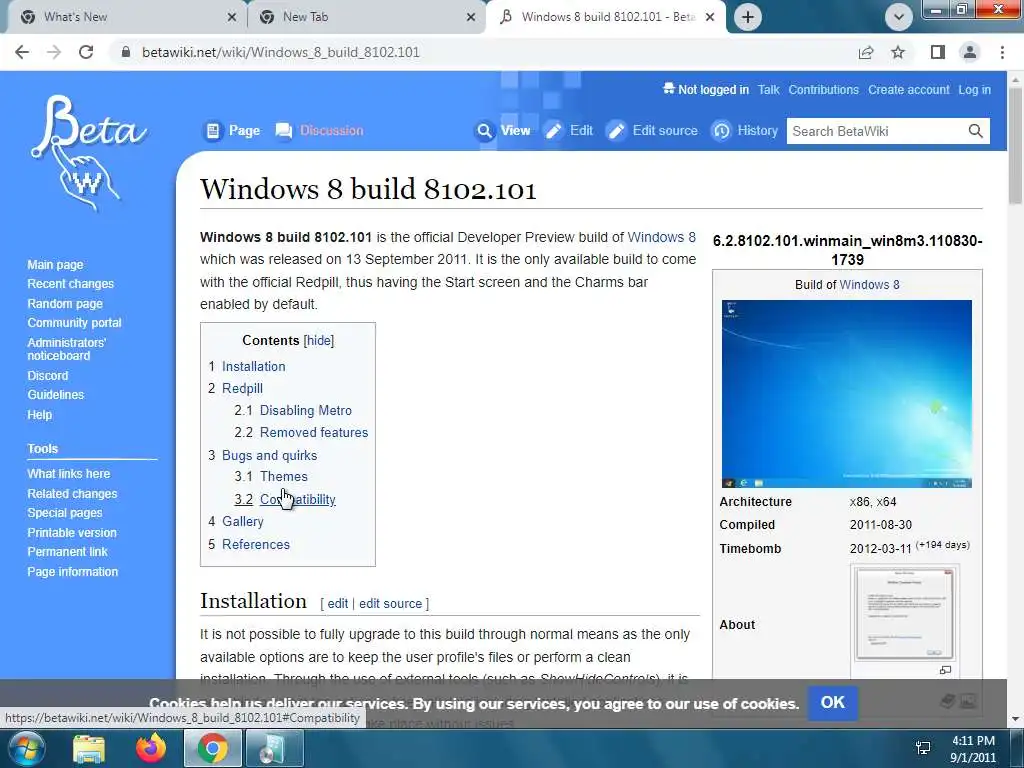This screenshot has height=768, width=1024.
Task: Click the BetaWiki logo
Action: coord(89,154)
